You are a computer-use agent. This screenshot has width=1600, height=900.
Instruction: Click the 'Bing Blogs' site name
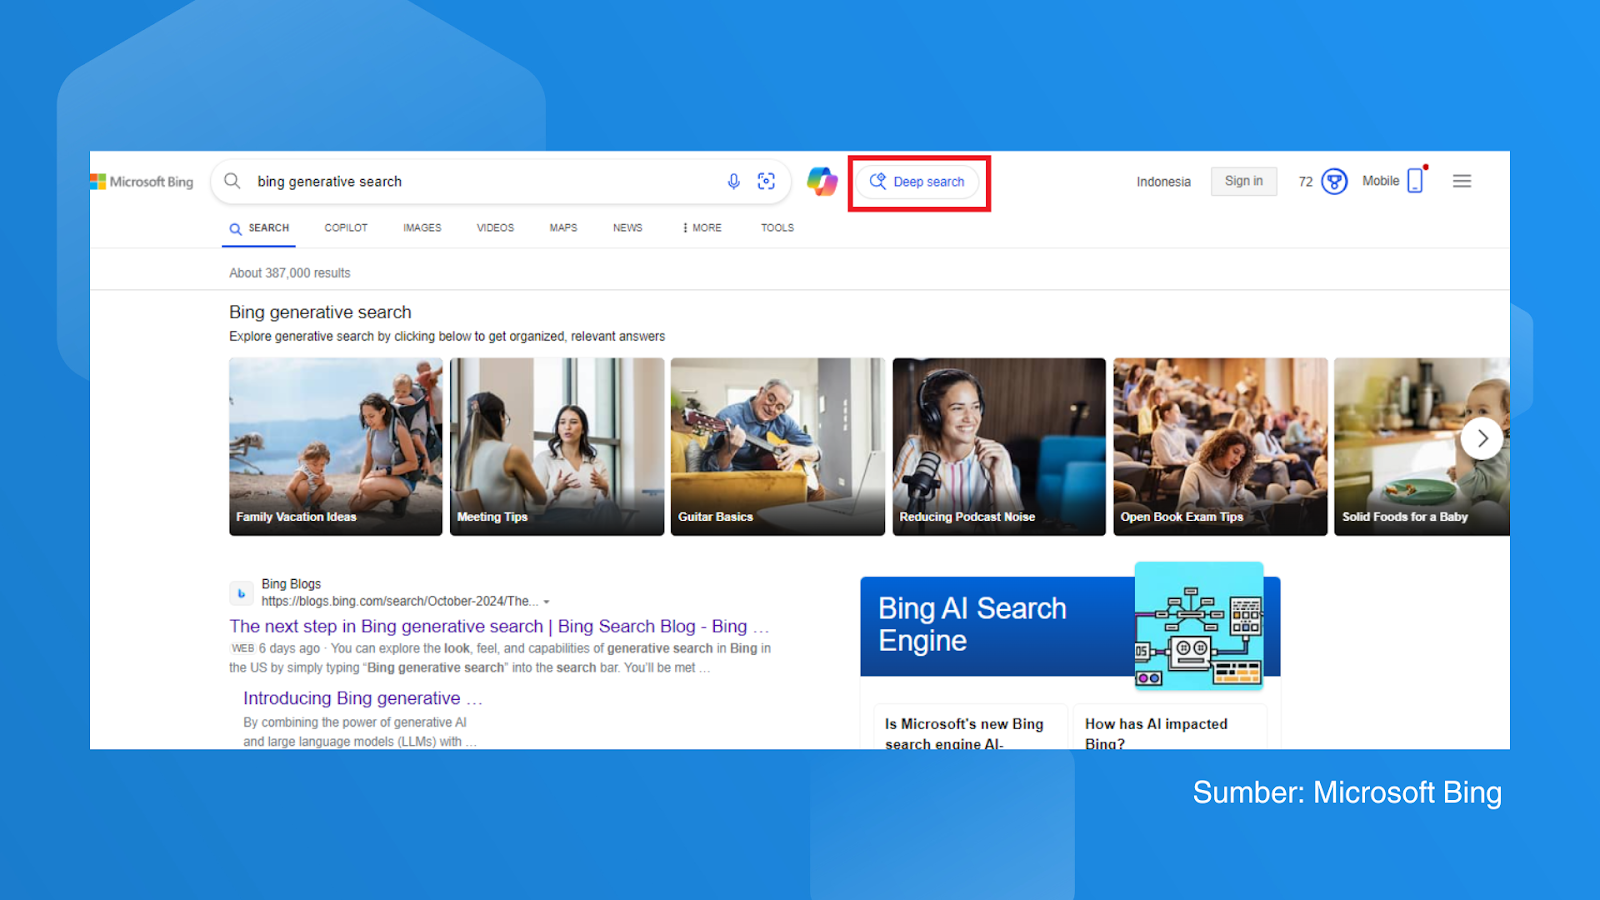[x=291, y=584]
